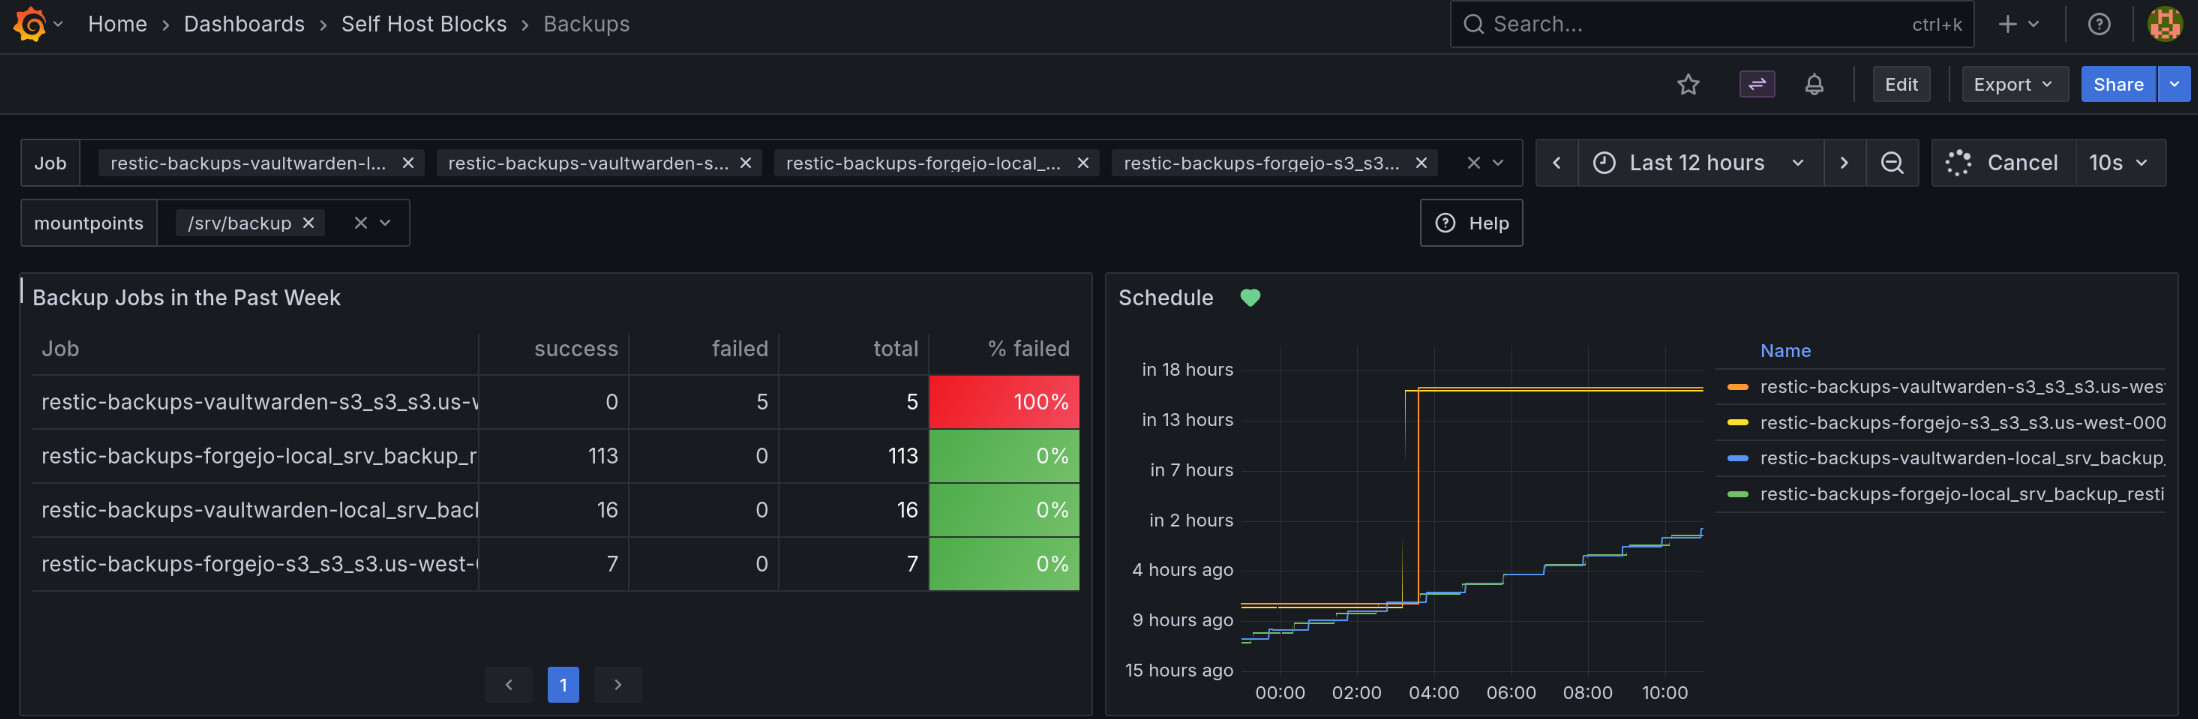Click the Grafana logo icon
Screen dimensions: 2198x719
click(30, 24)
